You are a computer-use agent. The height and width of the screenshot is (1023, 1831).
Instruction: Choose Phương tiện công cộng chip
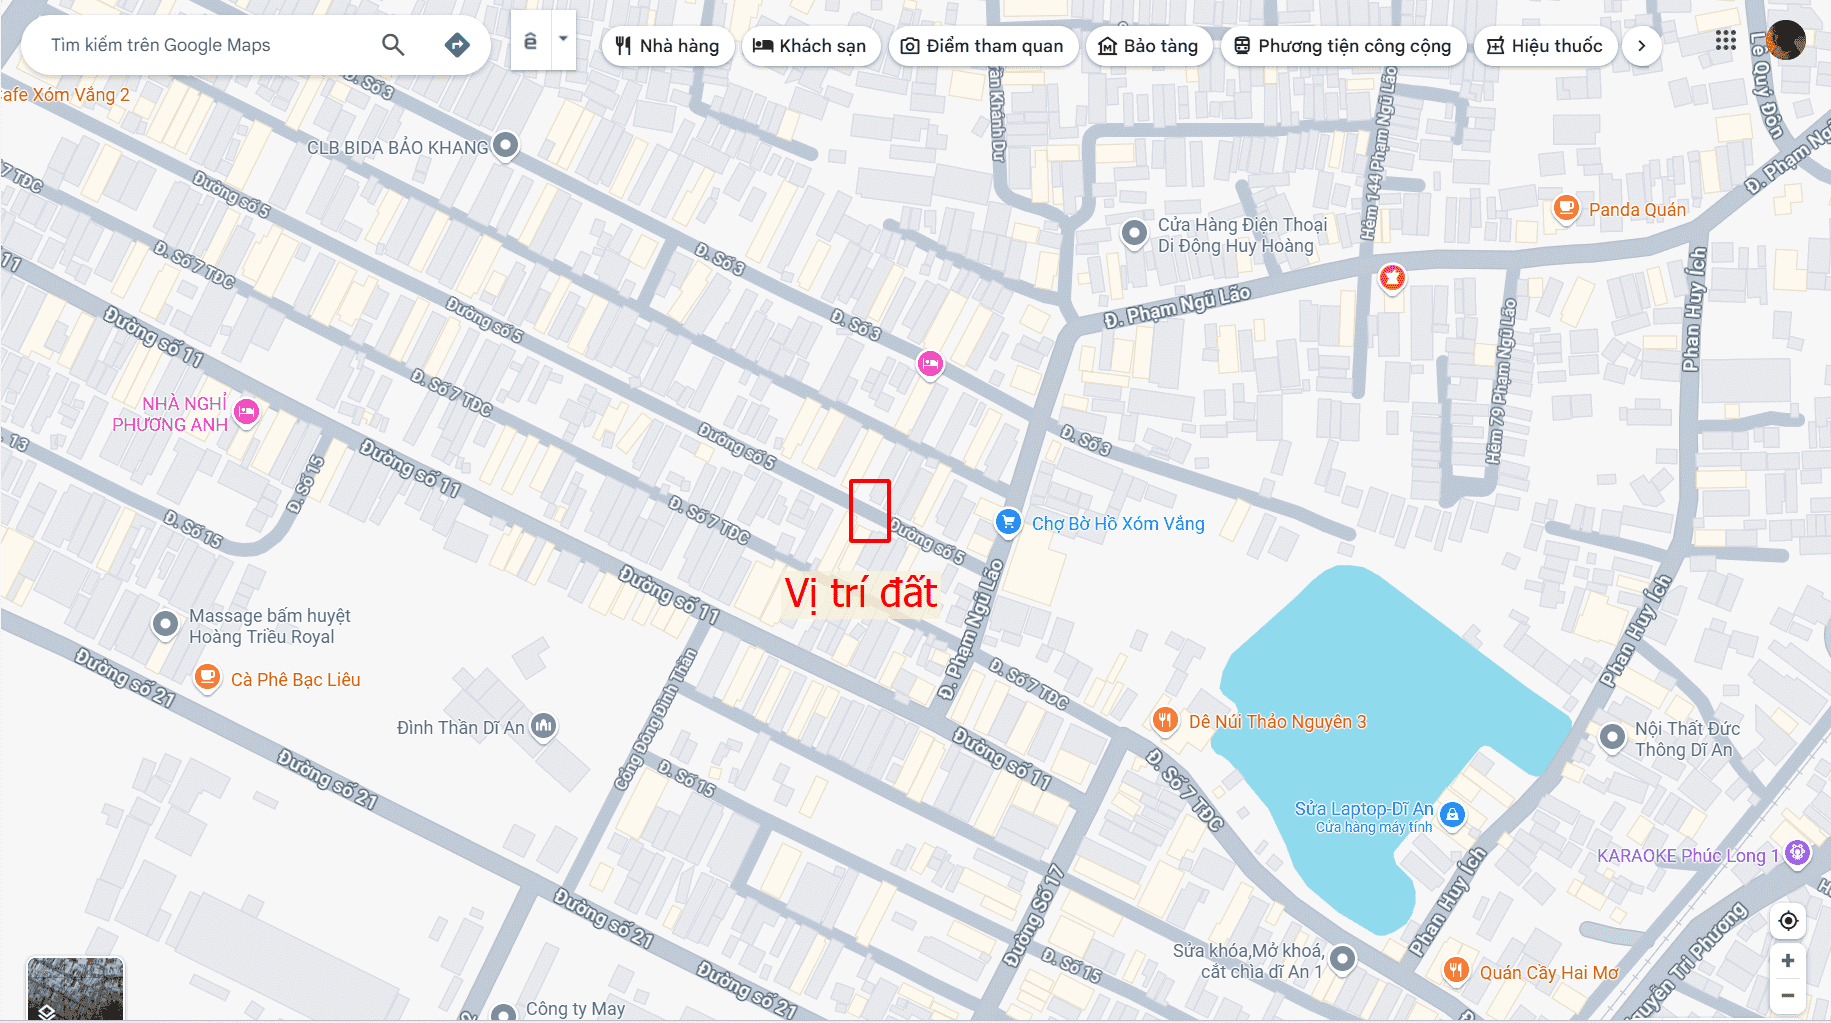(1343, 46)
